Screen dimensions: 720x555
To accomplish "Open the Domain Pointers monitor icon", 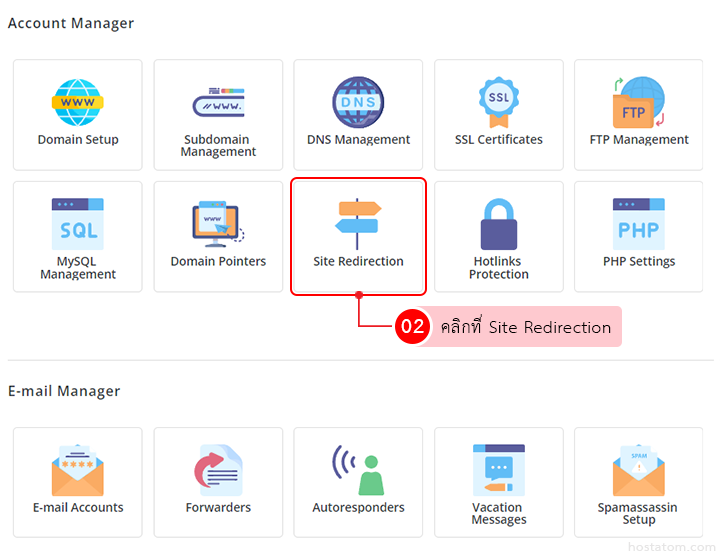I will [218, 224].
